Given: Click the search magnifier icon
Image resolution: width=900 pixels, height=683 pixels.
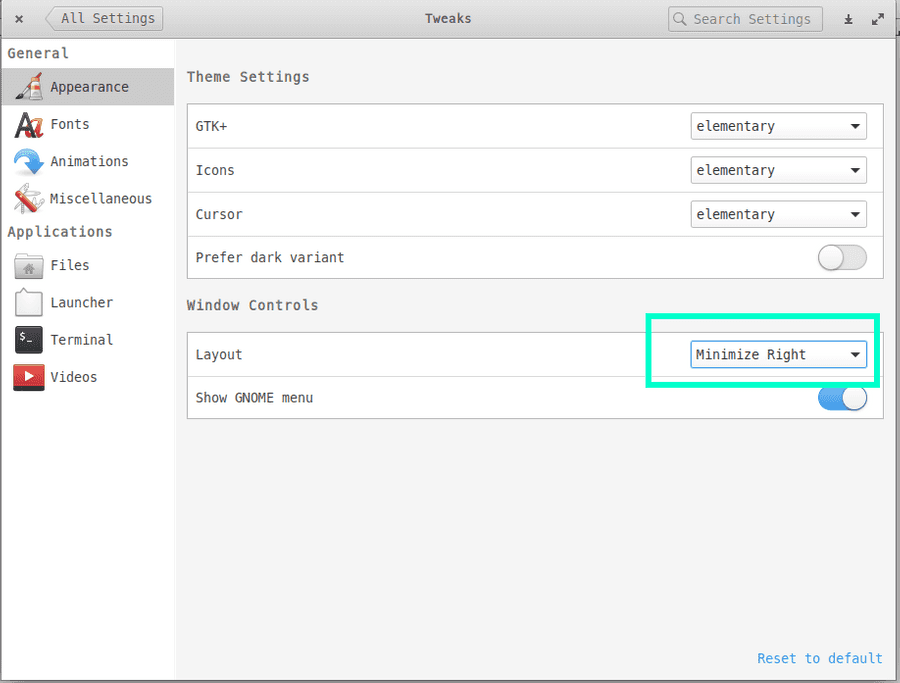Looking at the screenshot, I should point(680,19).
